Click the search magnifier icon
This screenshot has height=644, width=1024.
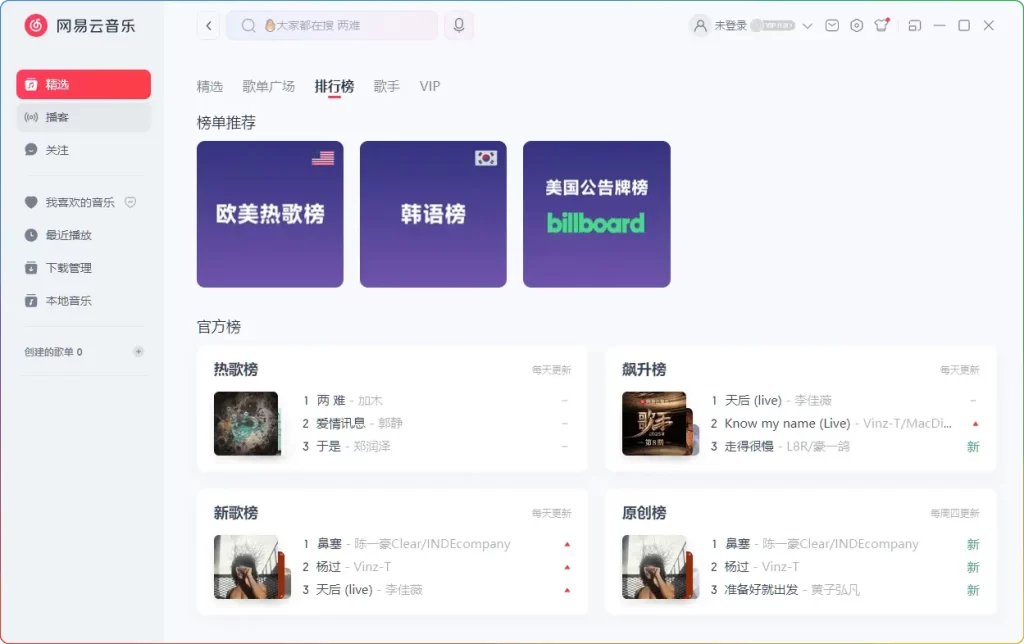[248, 25]
